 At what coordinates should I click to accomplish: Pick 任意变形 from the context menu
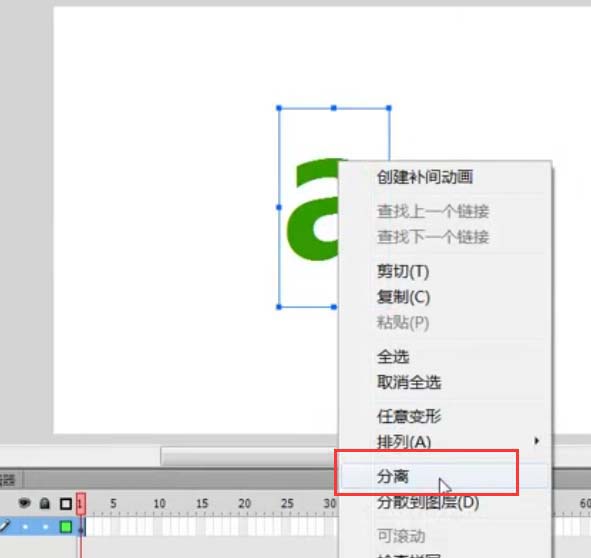point(409,416)
